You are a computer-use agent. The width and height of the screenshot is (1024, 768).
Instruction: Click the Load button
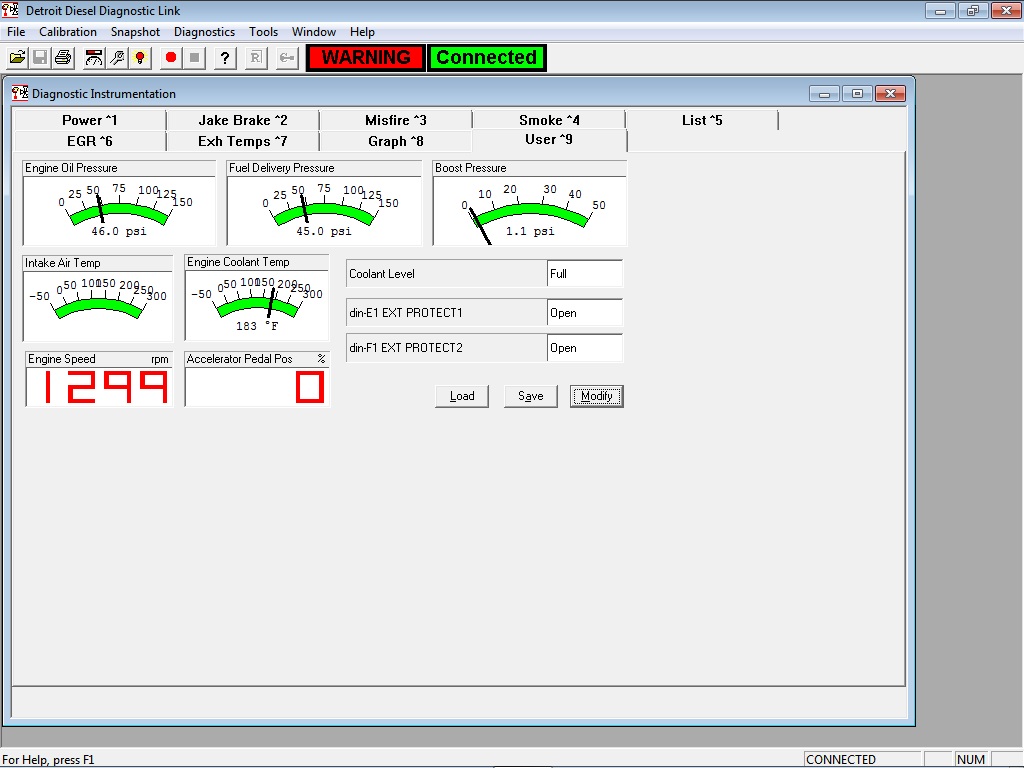[x=461, y=396]
